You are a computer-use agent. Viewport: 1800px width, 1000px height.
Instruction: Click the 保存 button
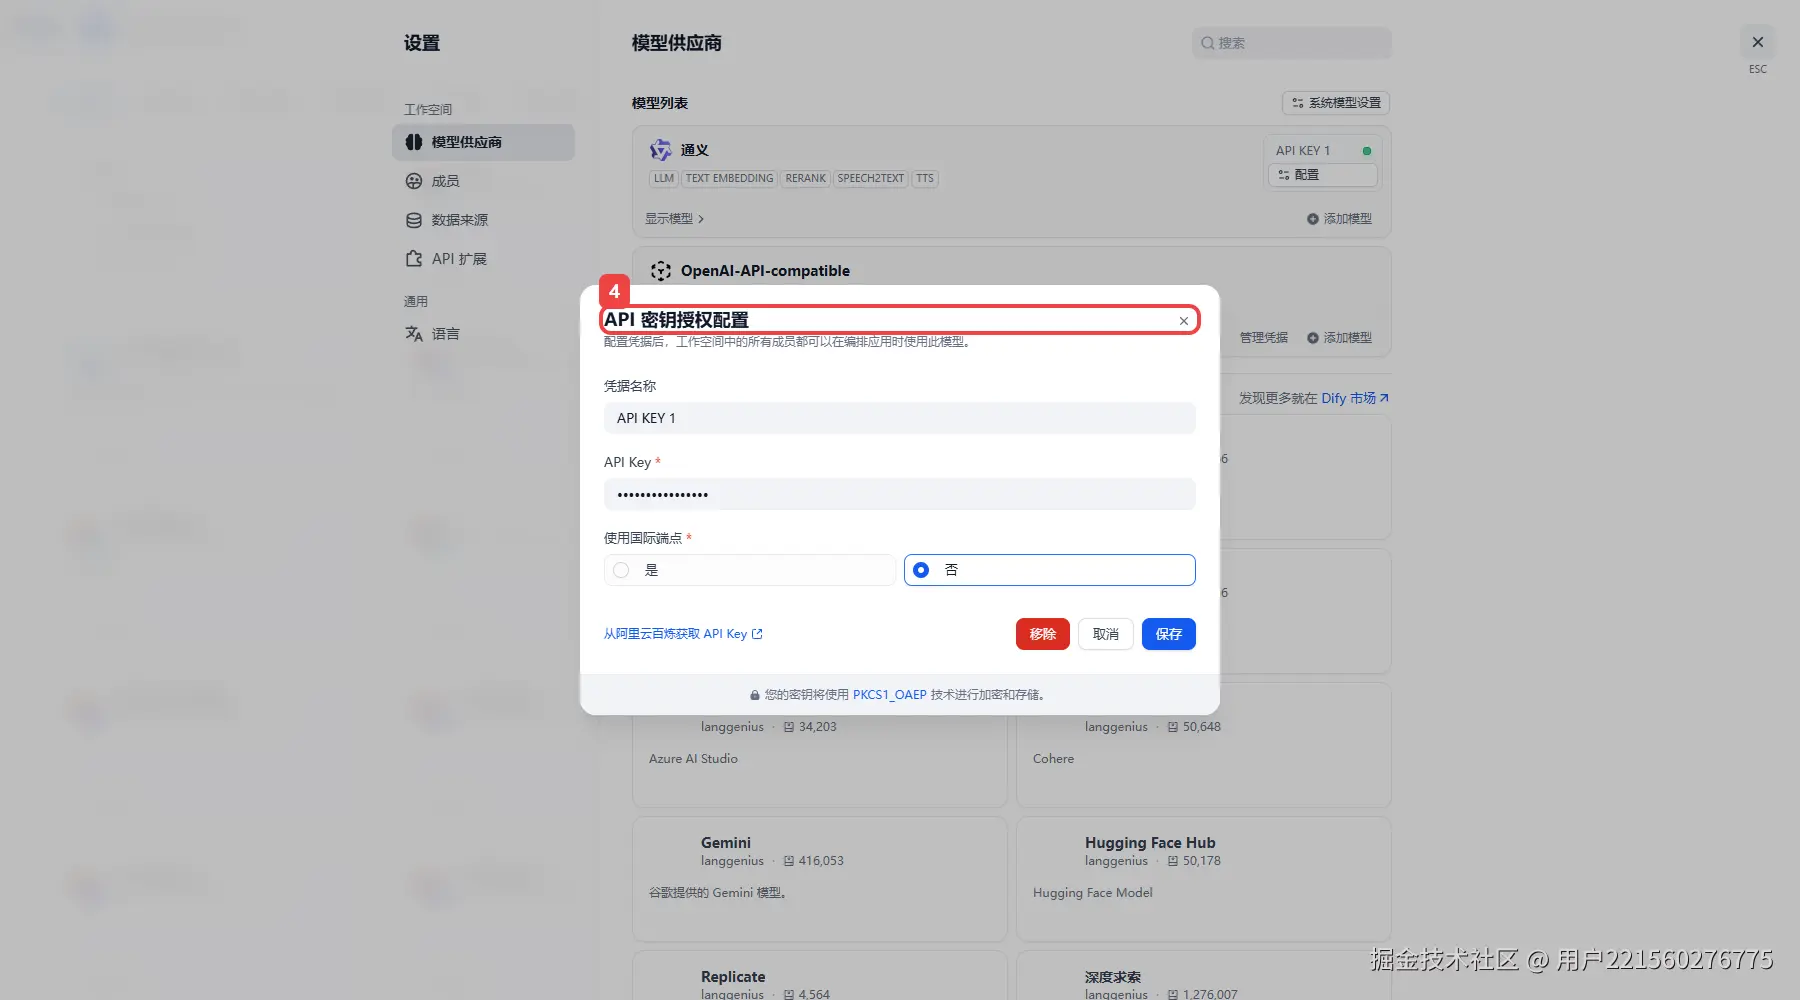pyautogui.click(x=1168, y=634)
